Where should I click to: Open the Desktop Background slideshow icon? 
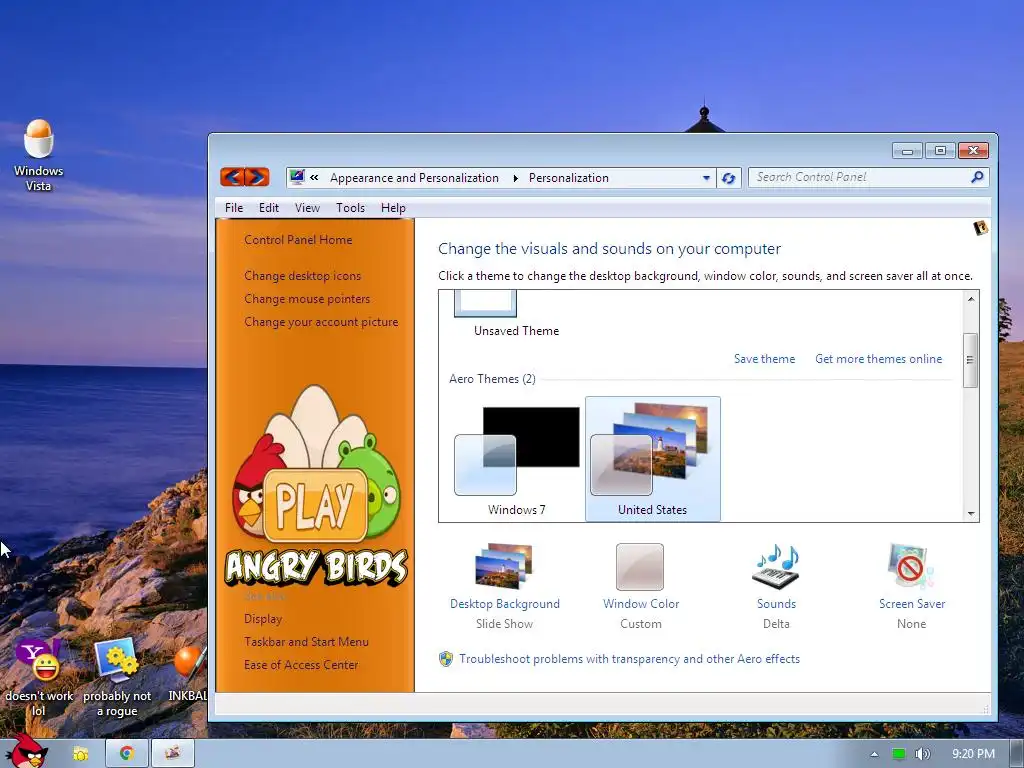click(504, 567)
